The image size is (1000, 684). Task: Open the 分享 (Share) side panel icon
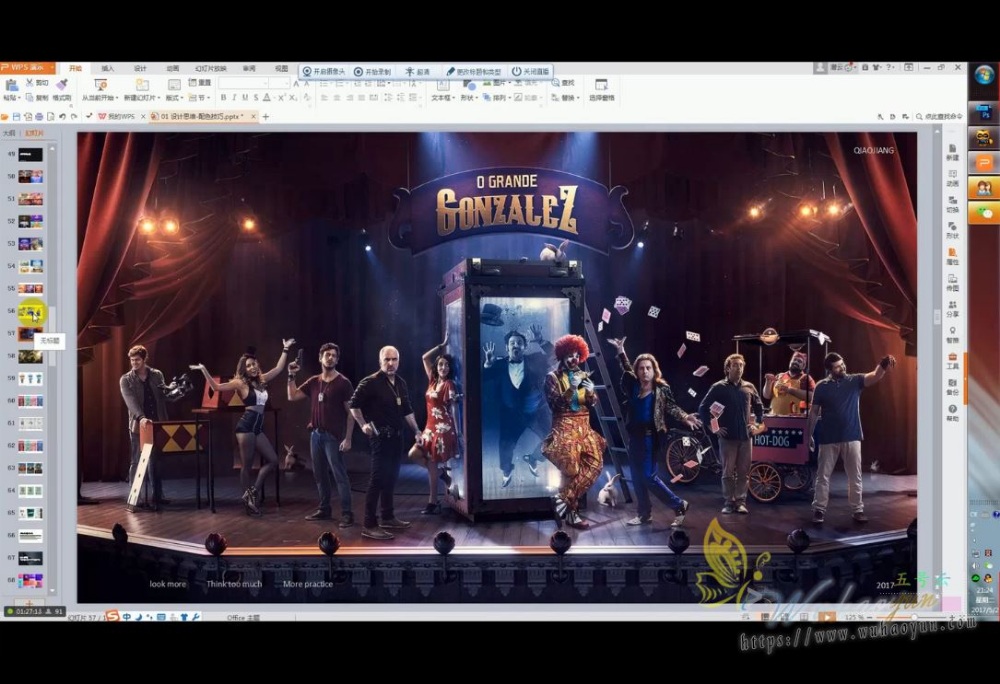click(952, 309)
